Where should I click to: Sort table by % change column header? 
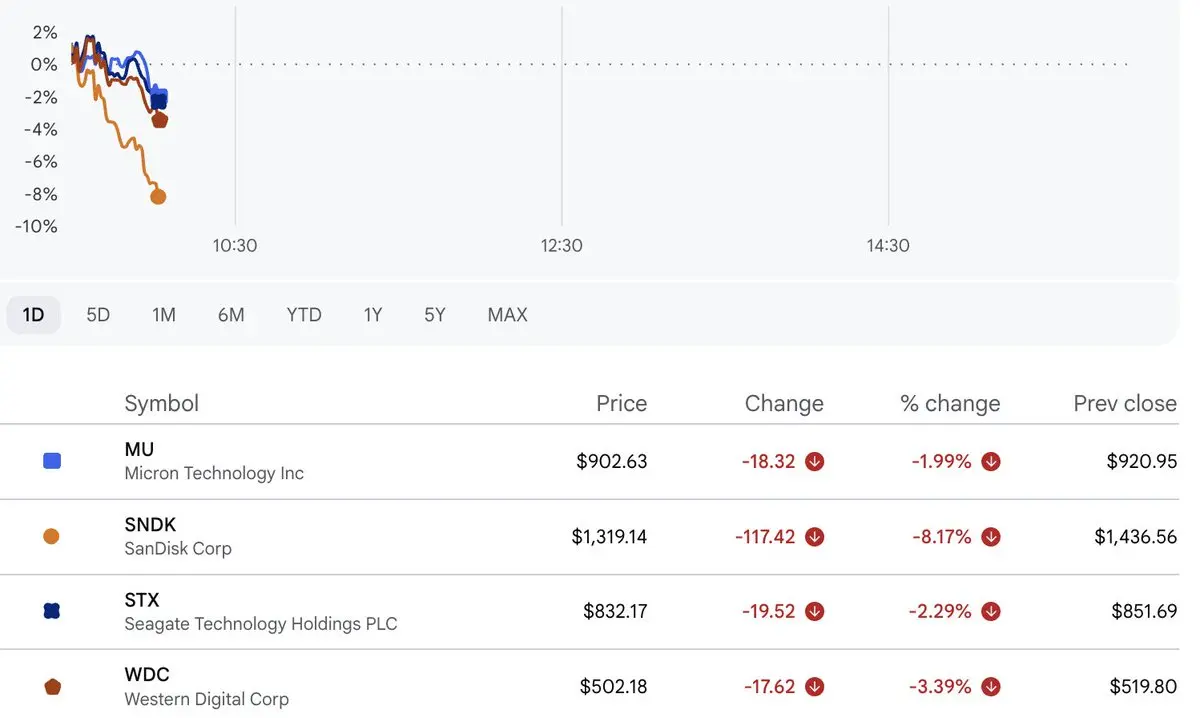(x=950, y=403)
